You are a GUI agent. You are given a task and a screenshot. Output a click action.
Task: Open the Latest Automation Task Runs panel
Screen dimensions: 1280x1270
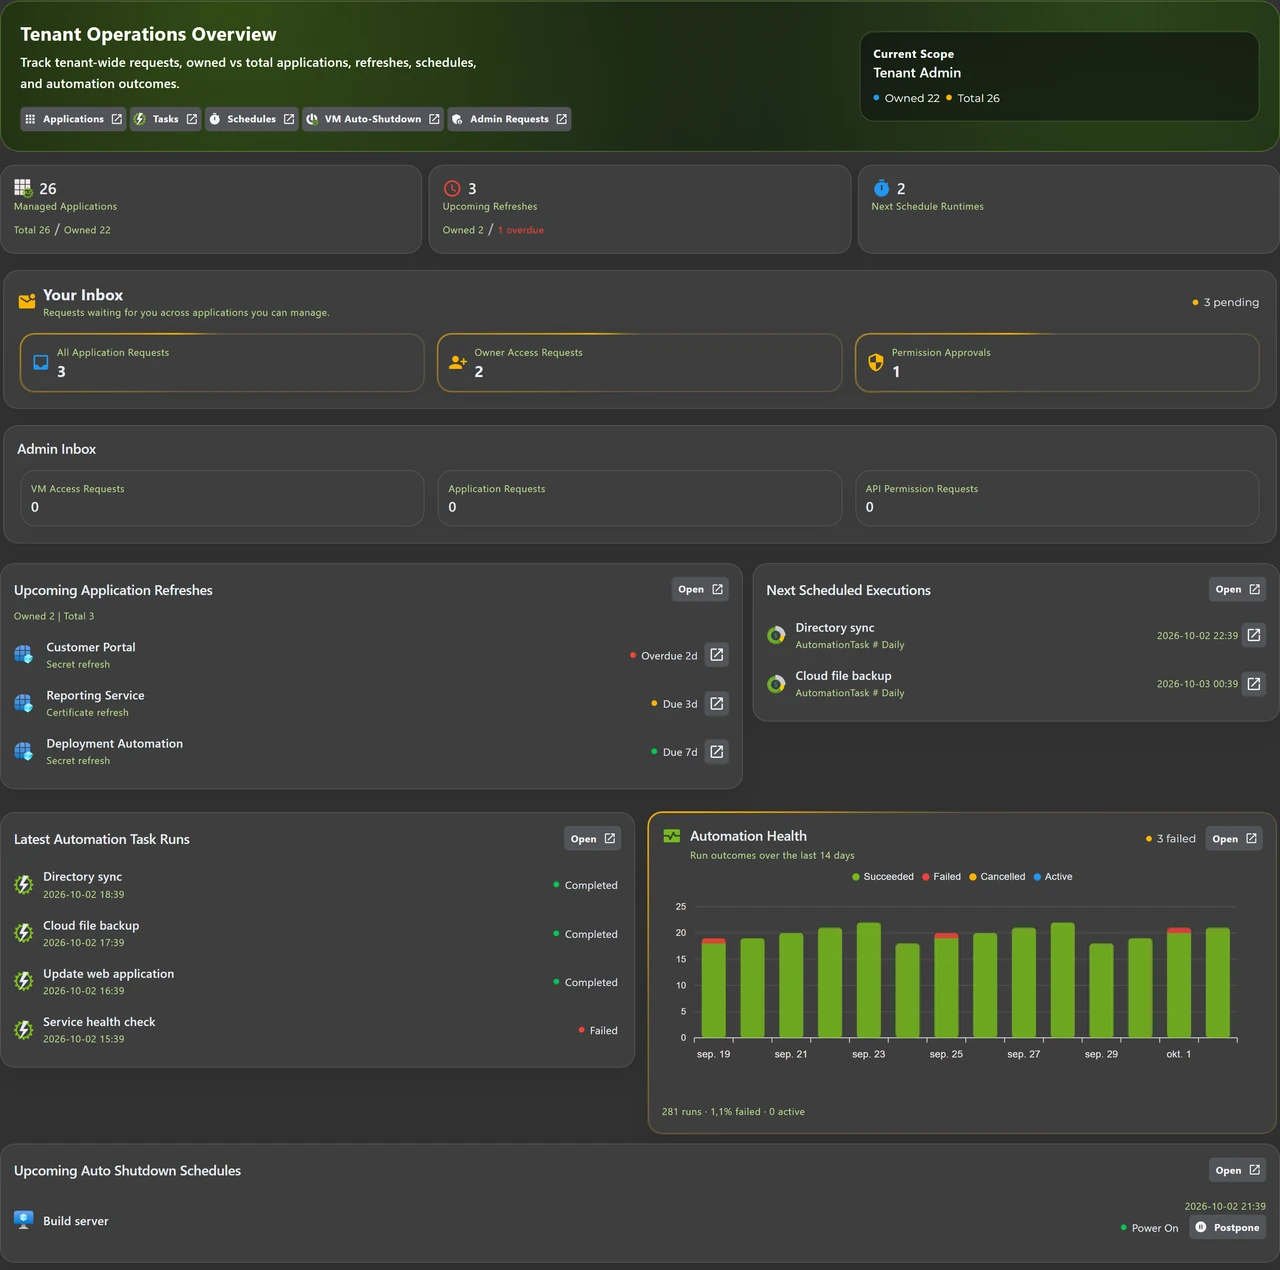click(592, 839)
